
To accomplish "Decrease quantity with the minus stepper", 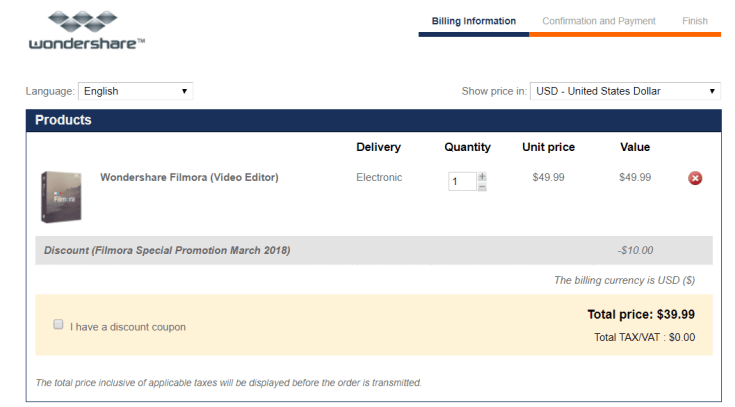I will click(482, 187).
